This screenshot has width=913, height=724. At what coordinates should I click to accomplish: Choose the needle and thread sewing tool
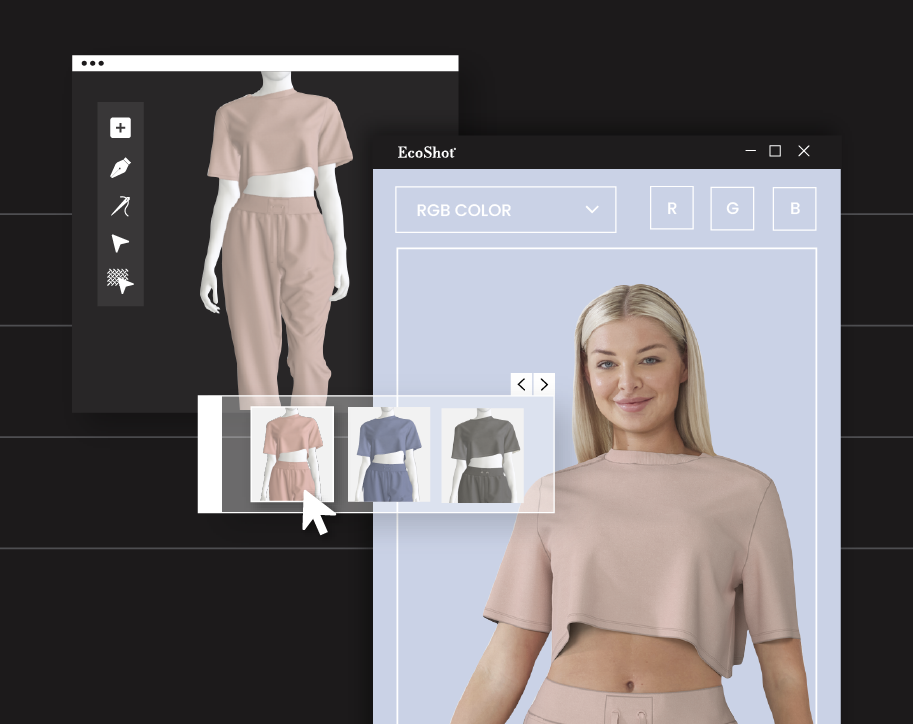point(120,206)
